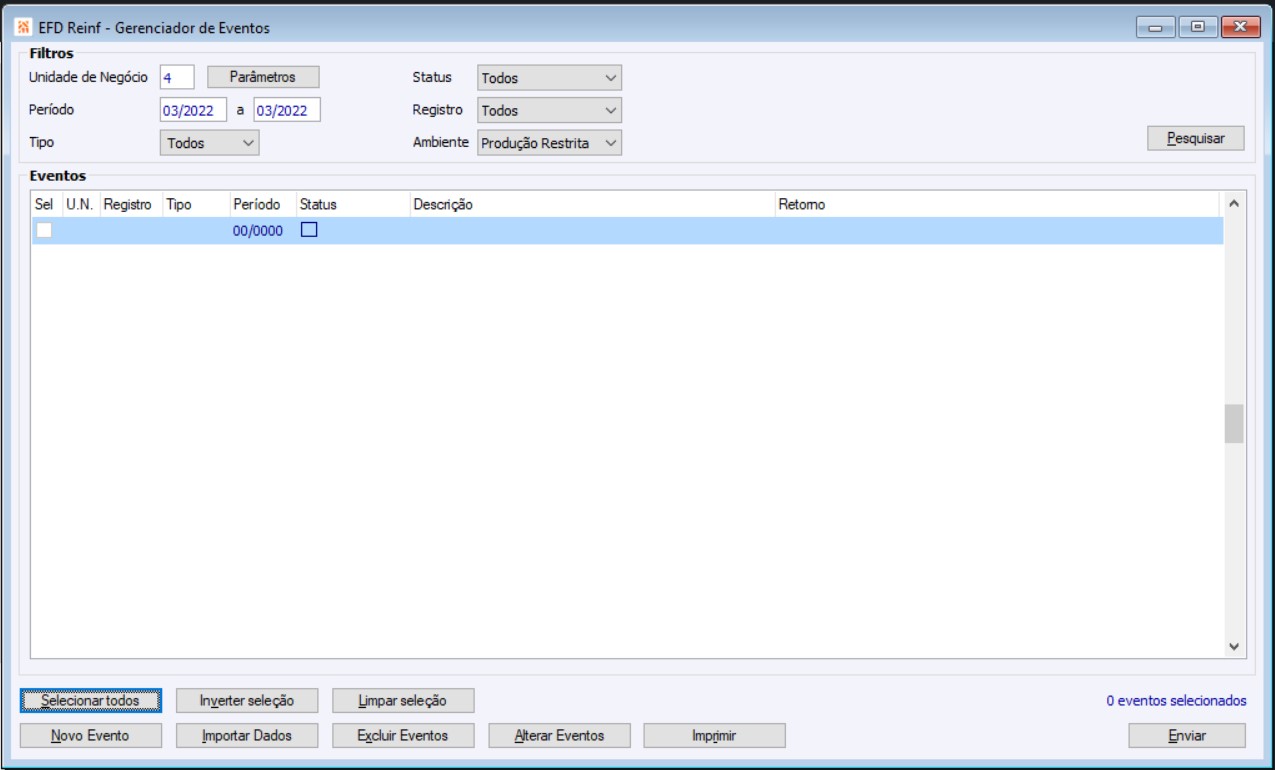Image resolution: width=1275 pixels, height=770 pixels.
Task: Click the U.N. column header
Action: [79, 204]
